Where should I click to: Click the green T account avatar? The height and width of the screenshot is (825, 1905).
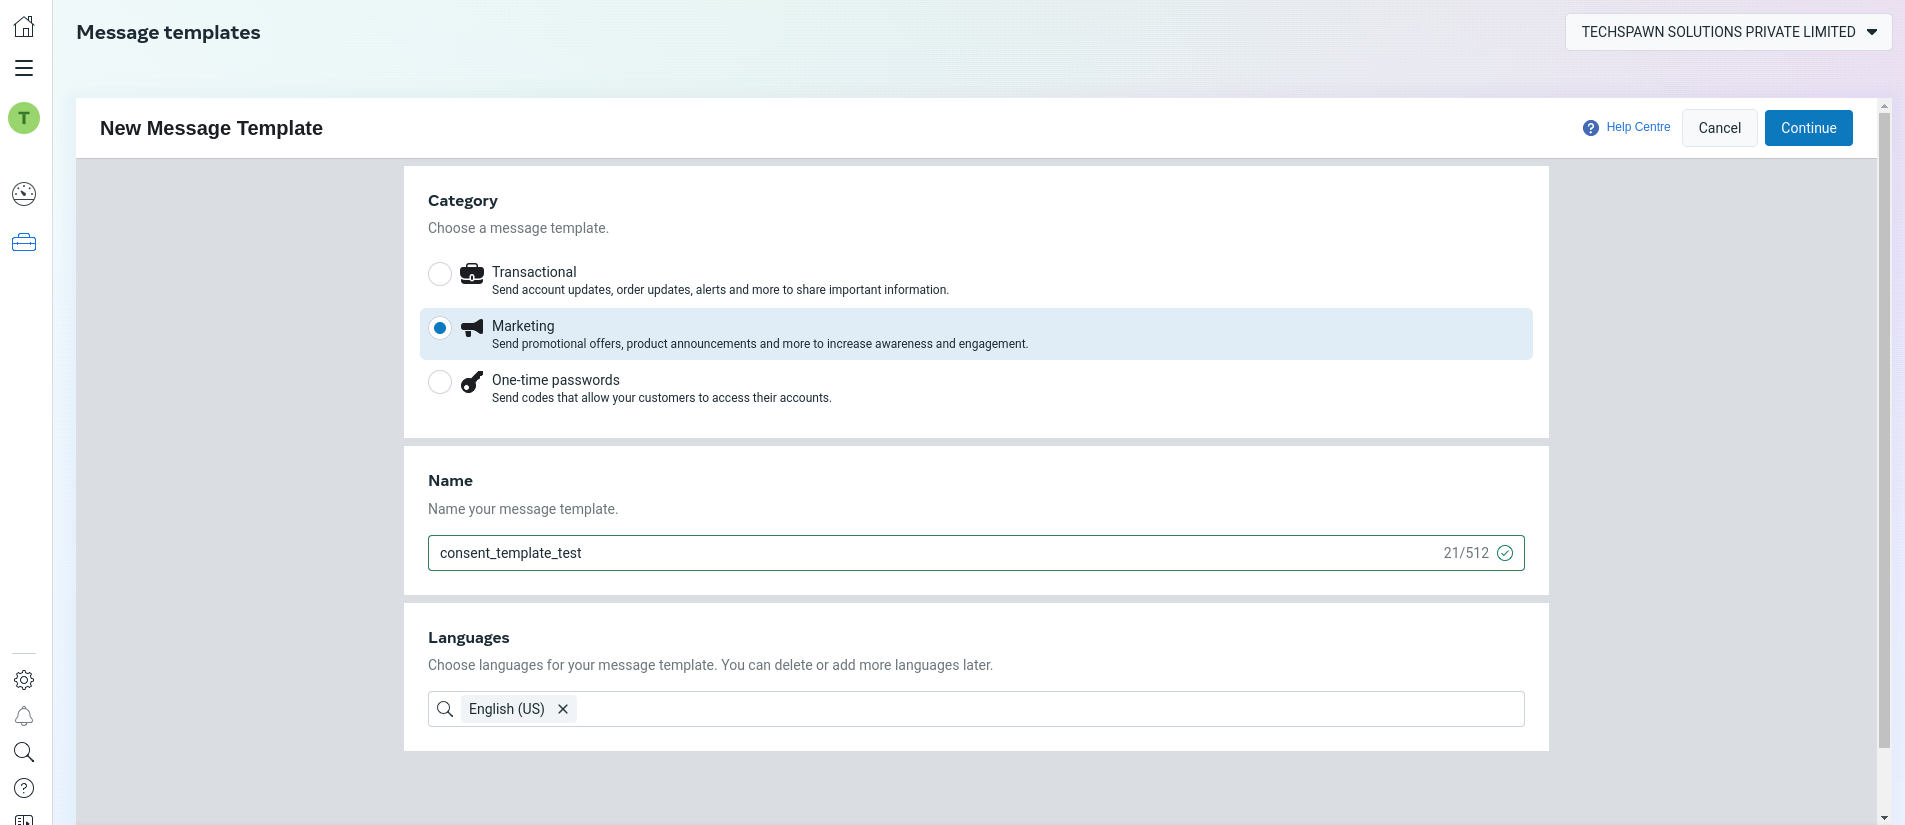point(24,118)
